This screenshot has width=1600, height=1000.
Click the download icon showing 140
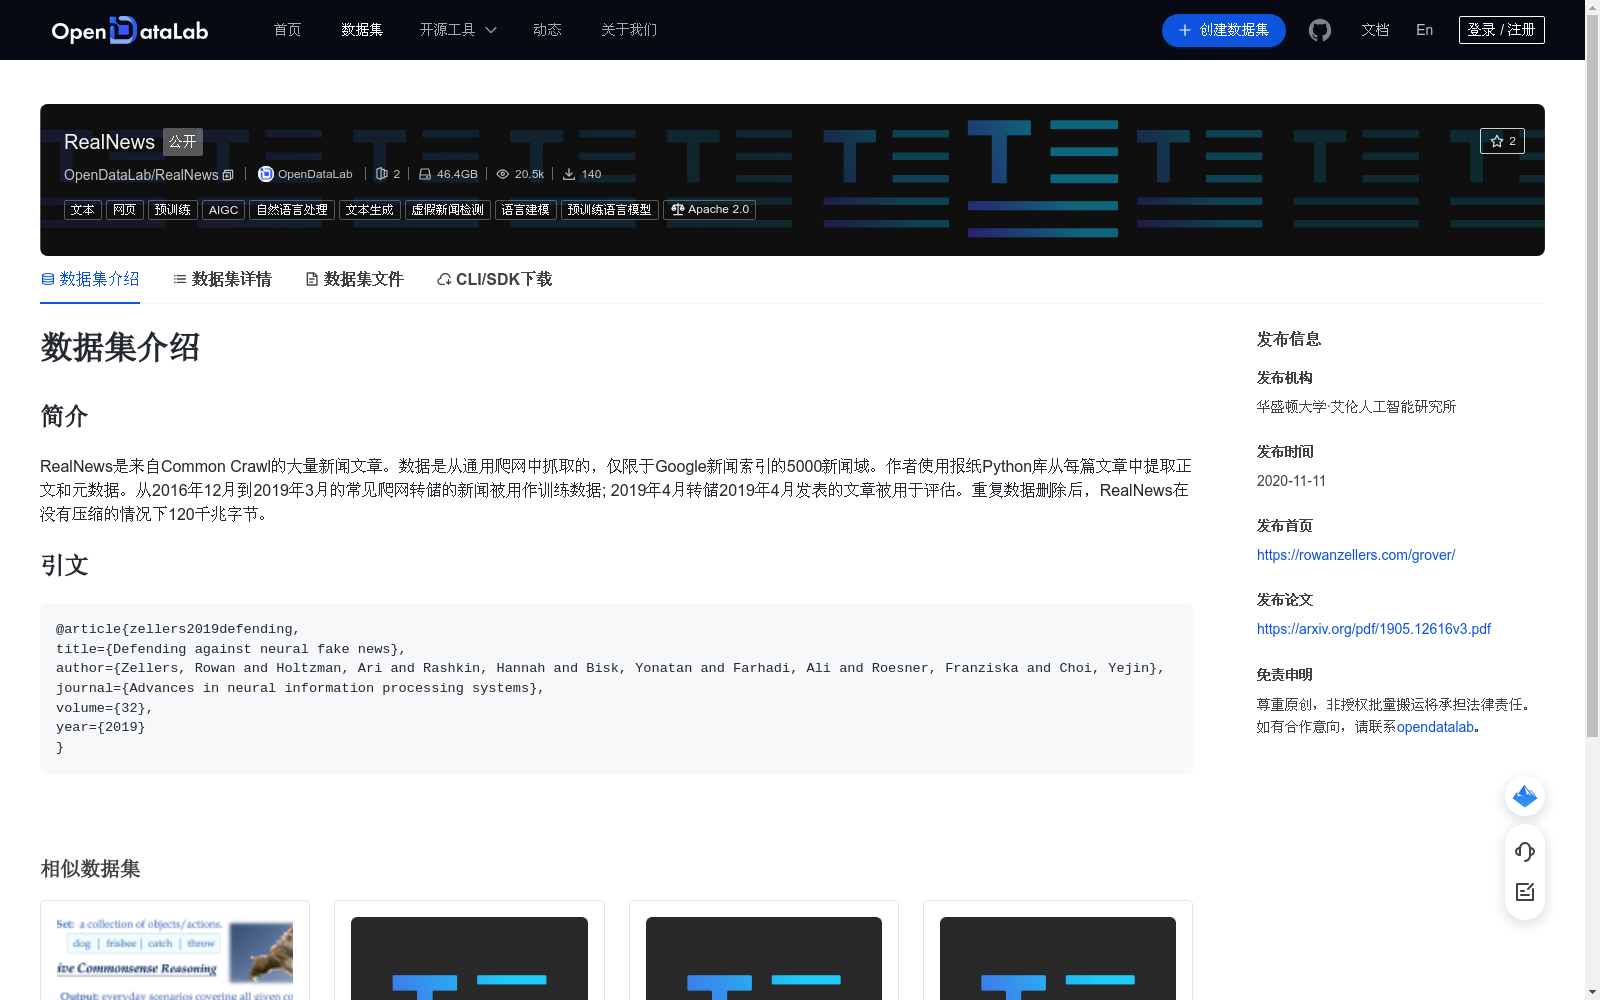(567, 173)
